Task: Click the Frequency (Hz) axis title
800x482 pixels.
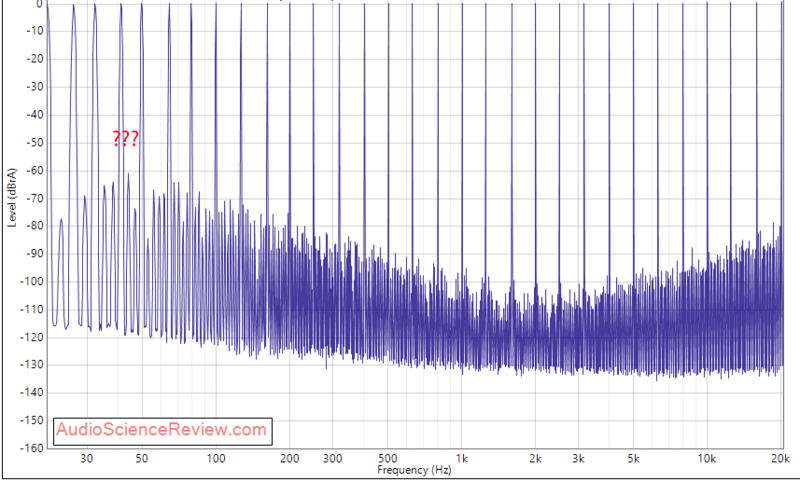Action: [x=414, y=470]
